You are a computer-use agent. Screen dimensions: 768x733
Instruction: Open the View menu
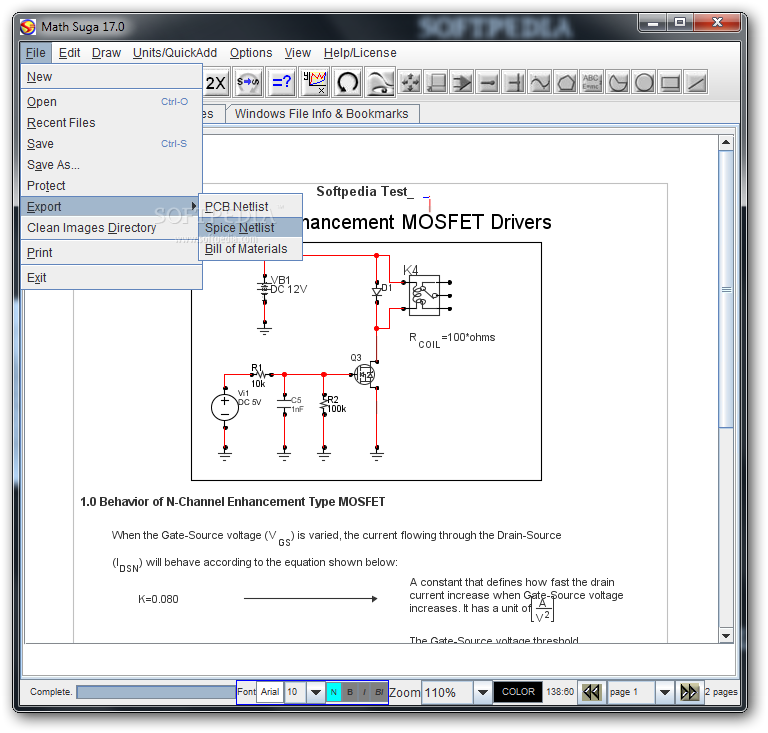(x=298, y=52)
